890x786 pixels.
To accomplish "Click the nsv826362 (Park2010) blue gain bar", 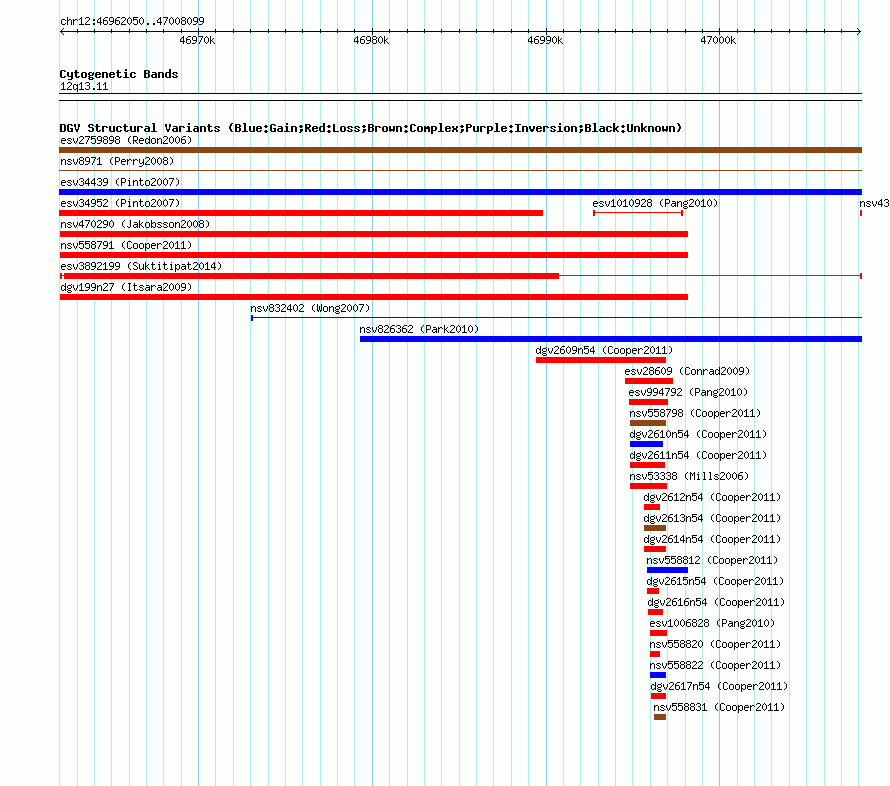I will click(x=611, y=339).
